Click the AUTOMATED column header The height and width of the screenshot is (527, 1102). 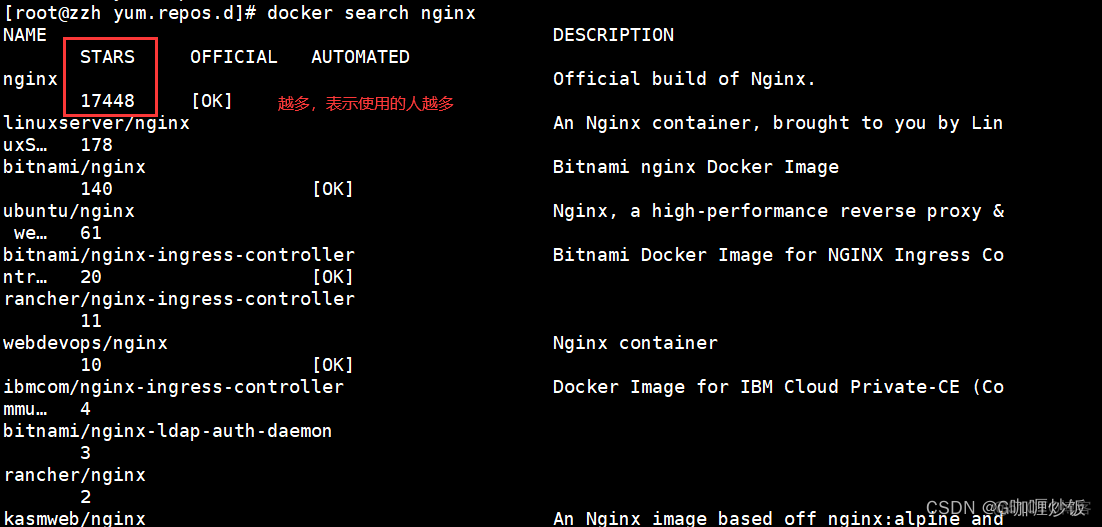click(x=360, y=57)
